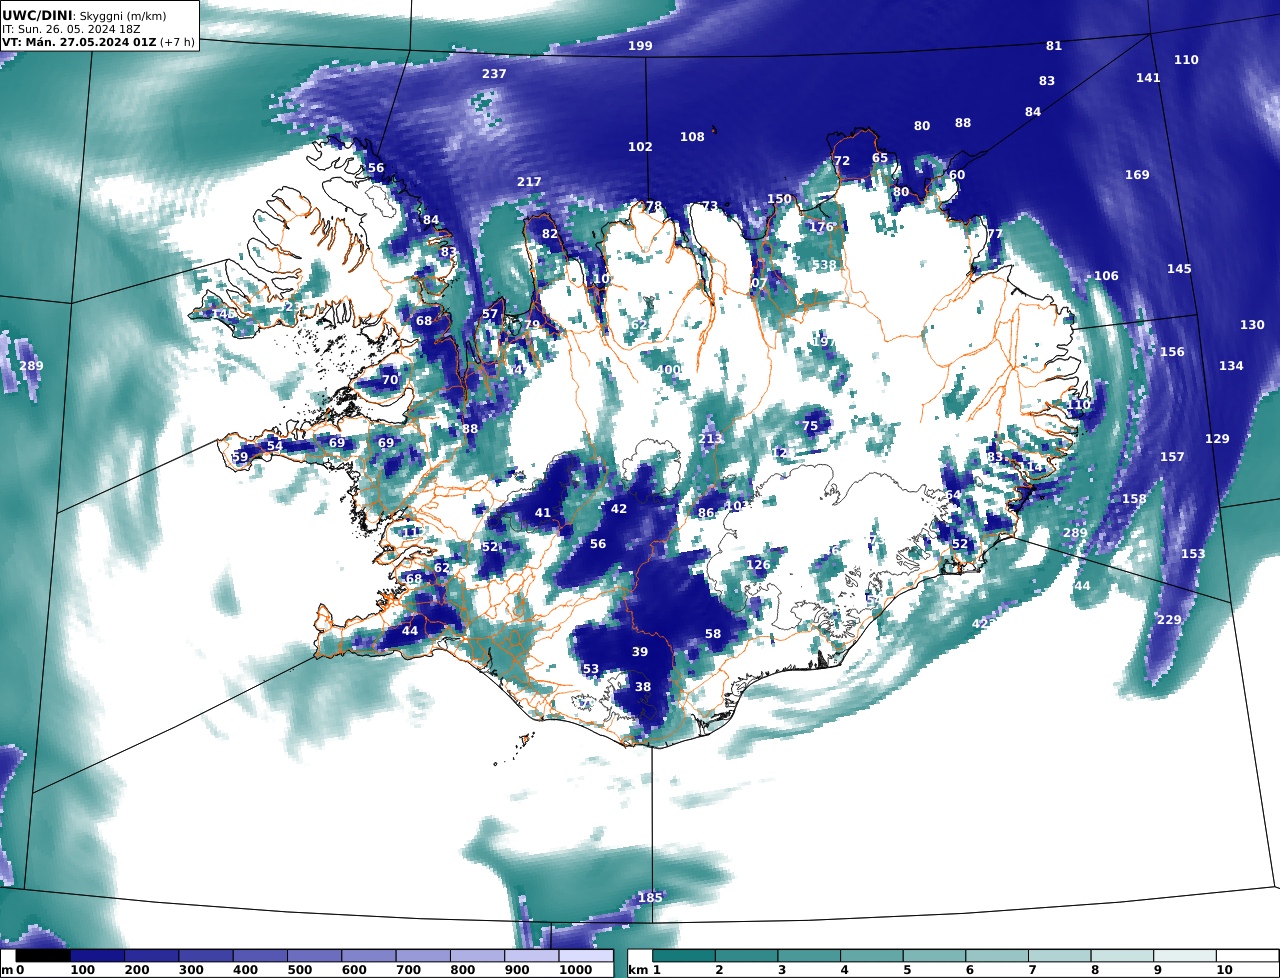The height and width of the screenshot is (978, 1280).
Task: Click the visibility value 130 at east edge
Action: pyautogui.click(x=1252, y=325)
